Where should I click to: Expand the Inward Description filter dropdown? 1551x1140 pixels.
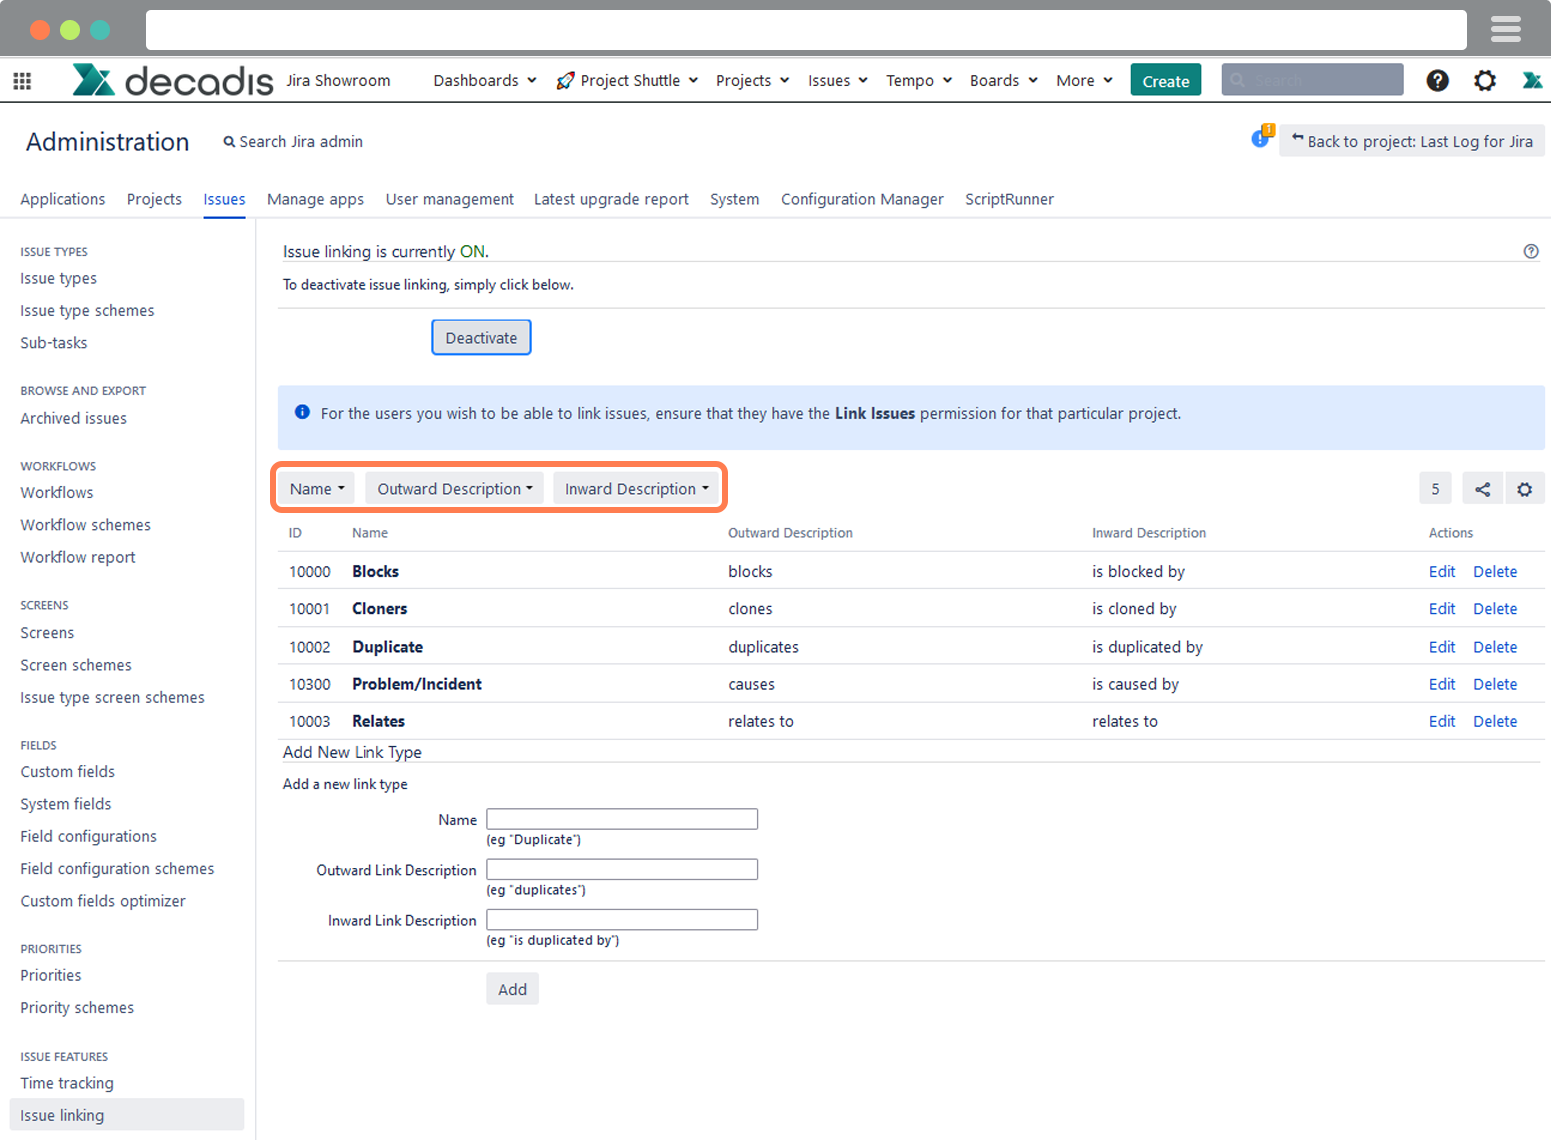[636, 489]
